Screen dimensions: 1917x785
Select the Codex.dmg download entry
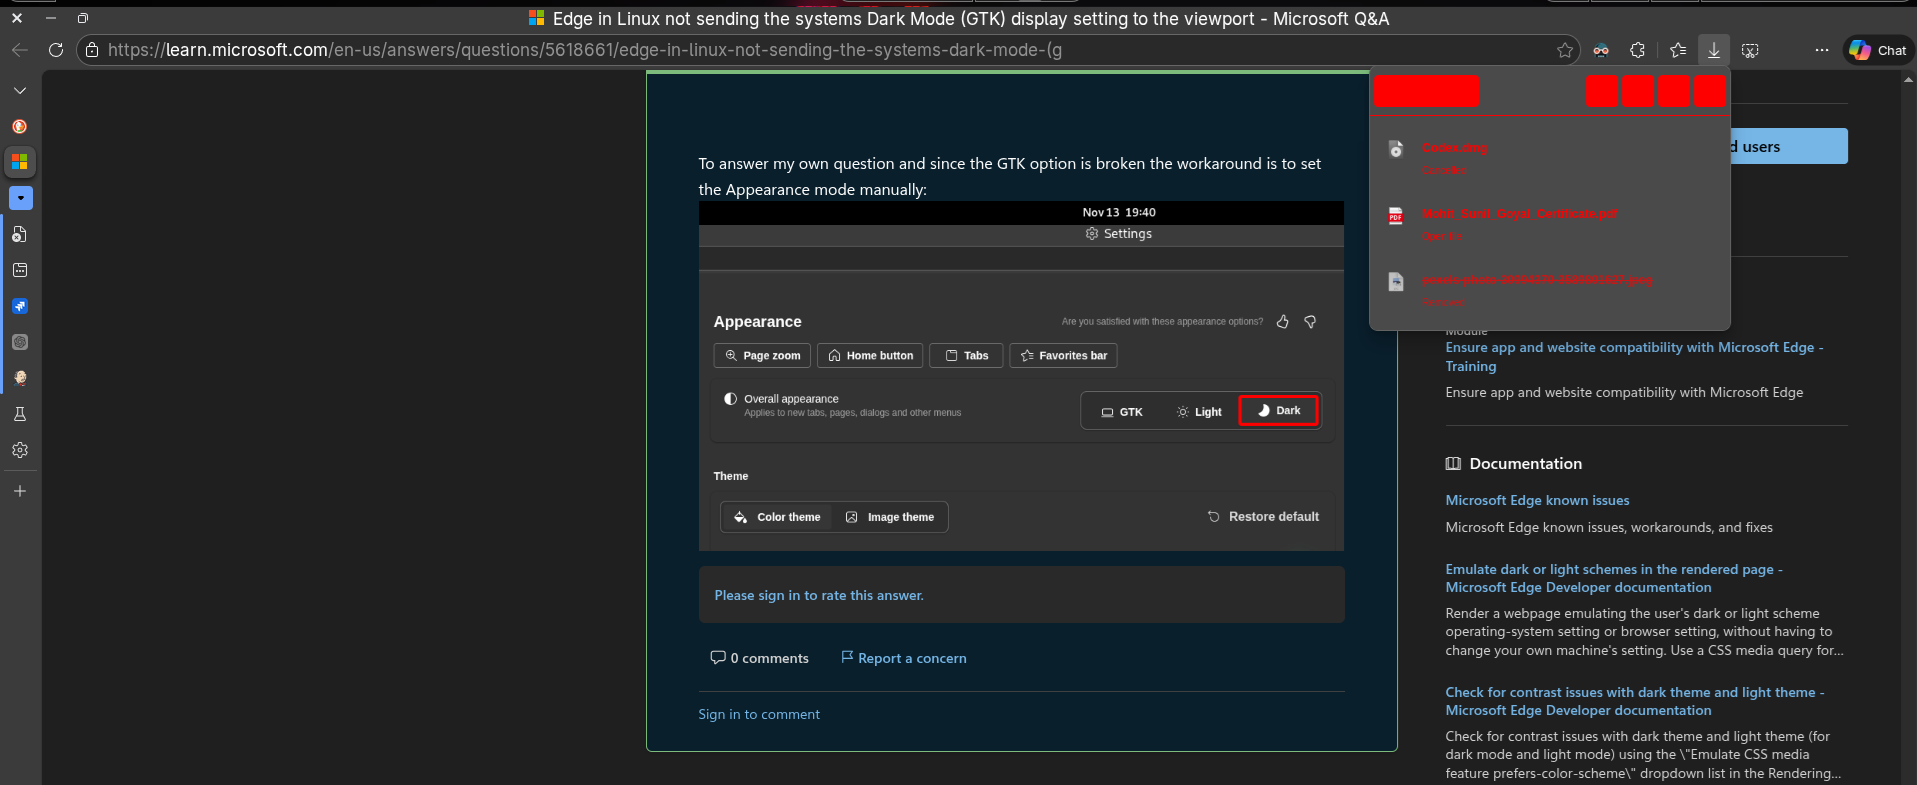pyautogui.click(x=1549, y=158)
